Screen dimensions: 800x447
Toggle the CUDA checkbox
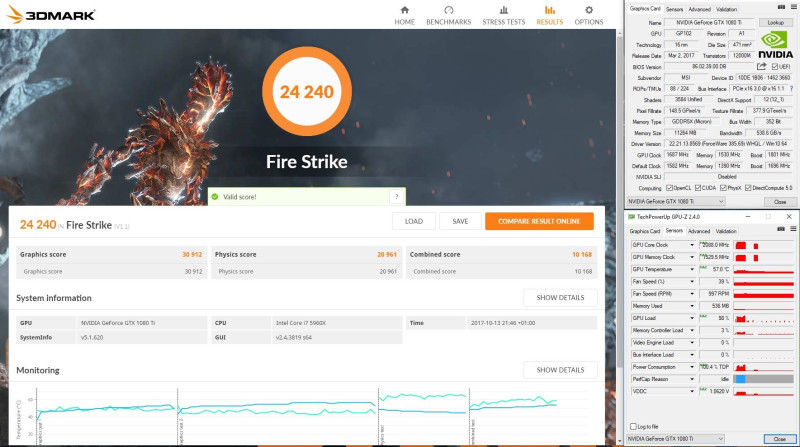coord(698,188)
